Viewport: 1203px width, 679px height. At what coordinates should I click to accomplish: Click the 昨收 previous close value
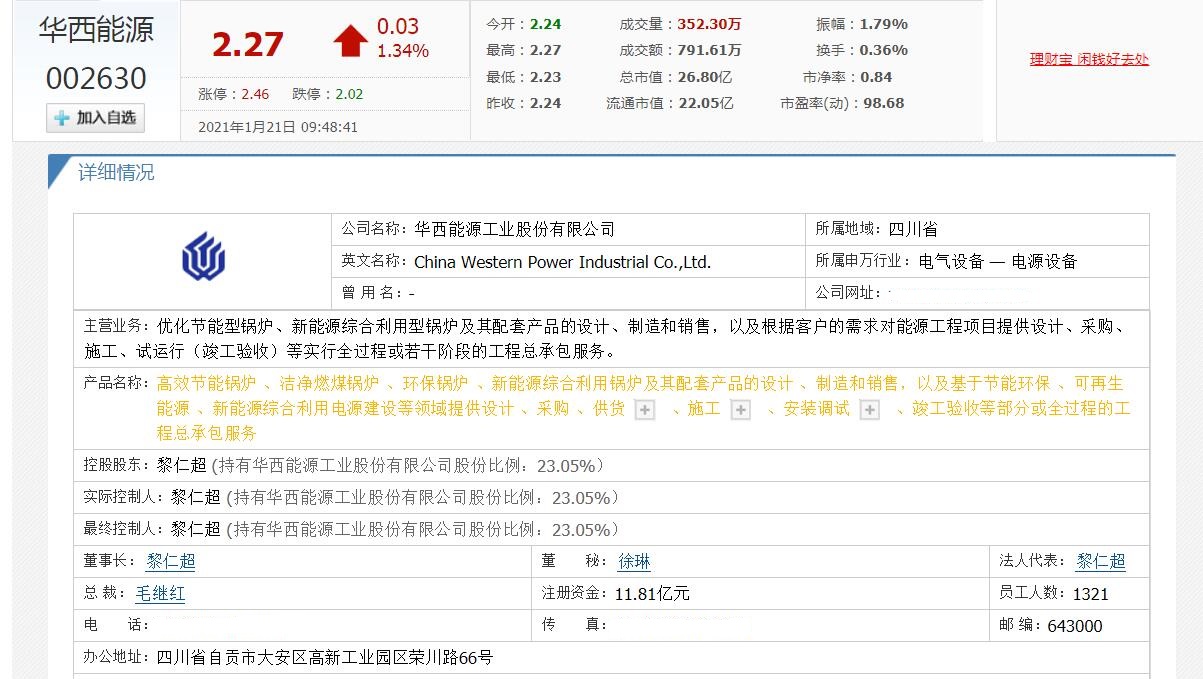[546, 103]
